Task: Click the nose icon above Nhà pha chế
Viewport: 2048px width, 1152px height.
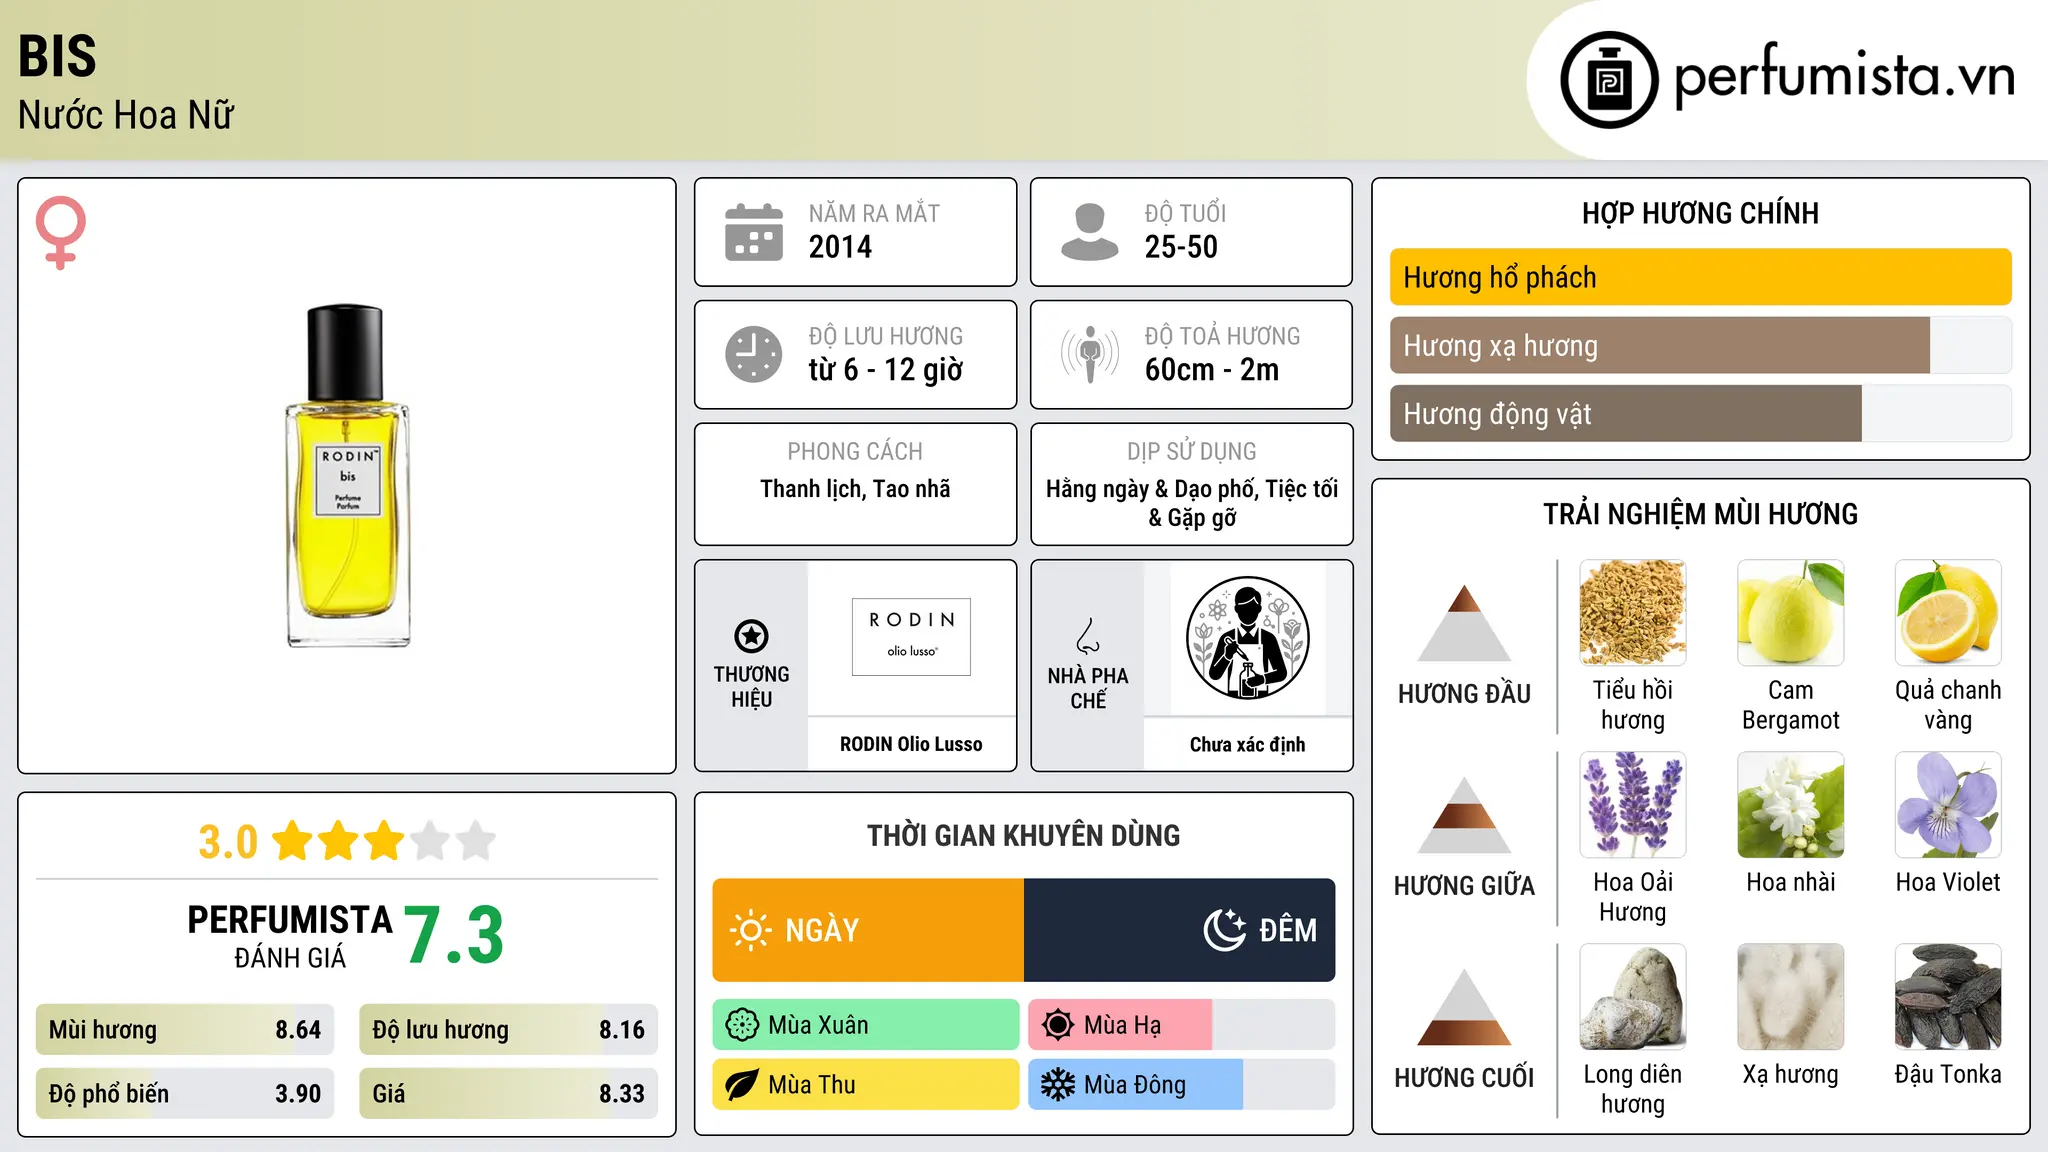Action: pos(1088,635)
